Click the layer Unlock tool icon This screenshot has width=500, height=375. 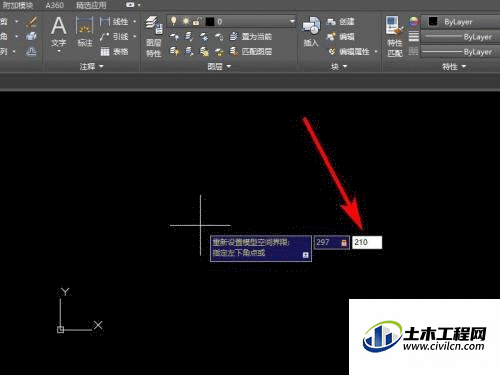coord(219,52)
